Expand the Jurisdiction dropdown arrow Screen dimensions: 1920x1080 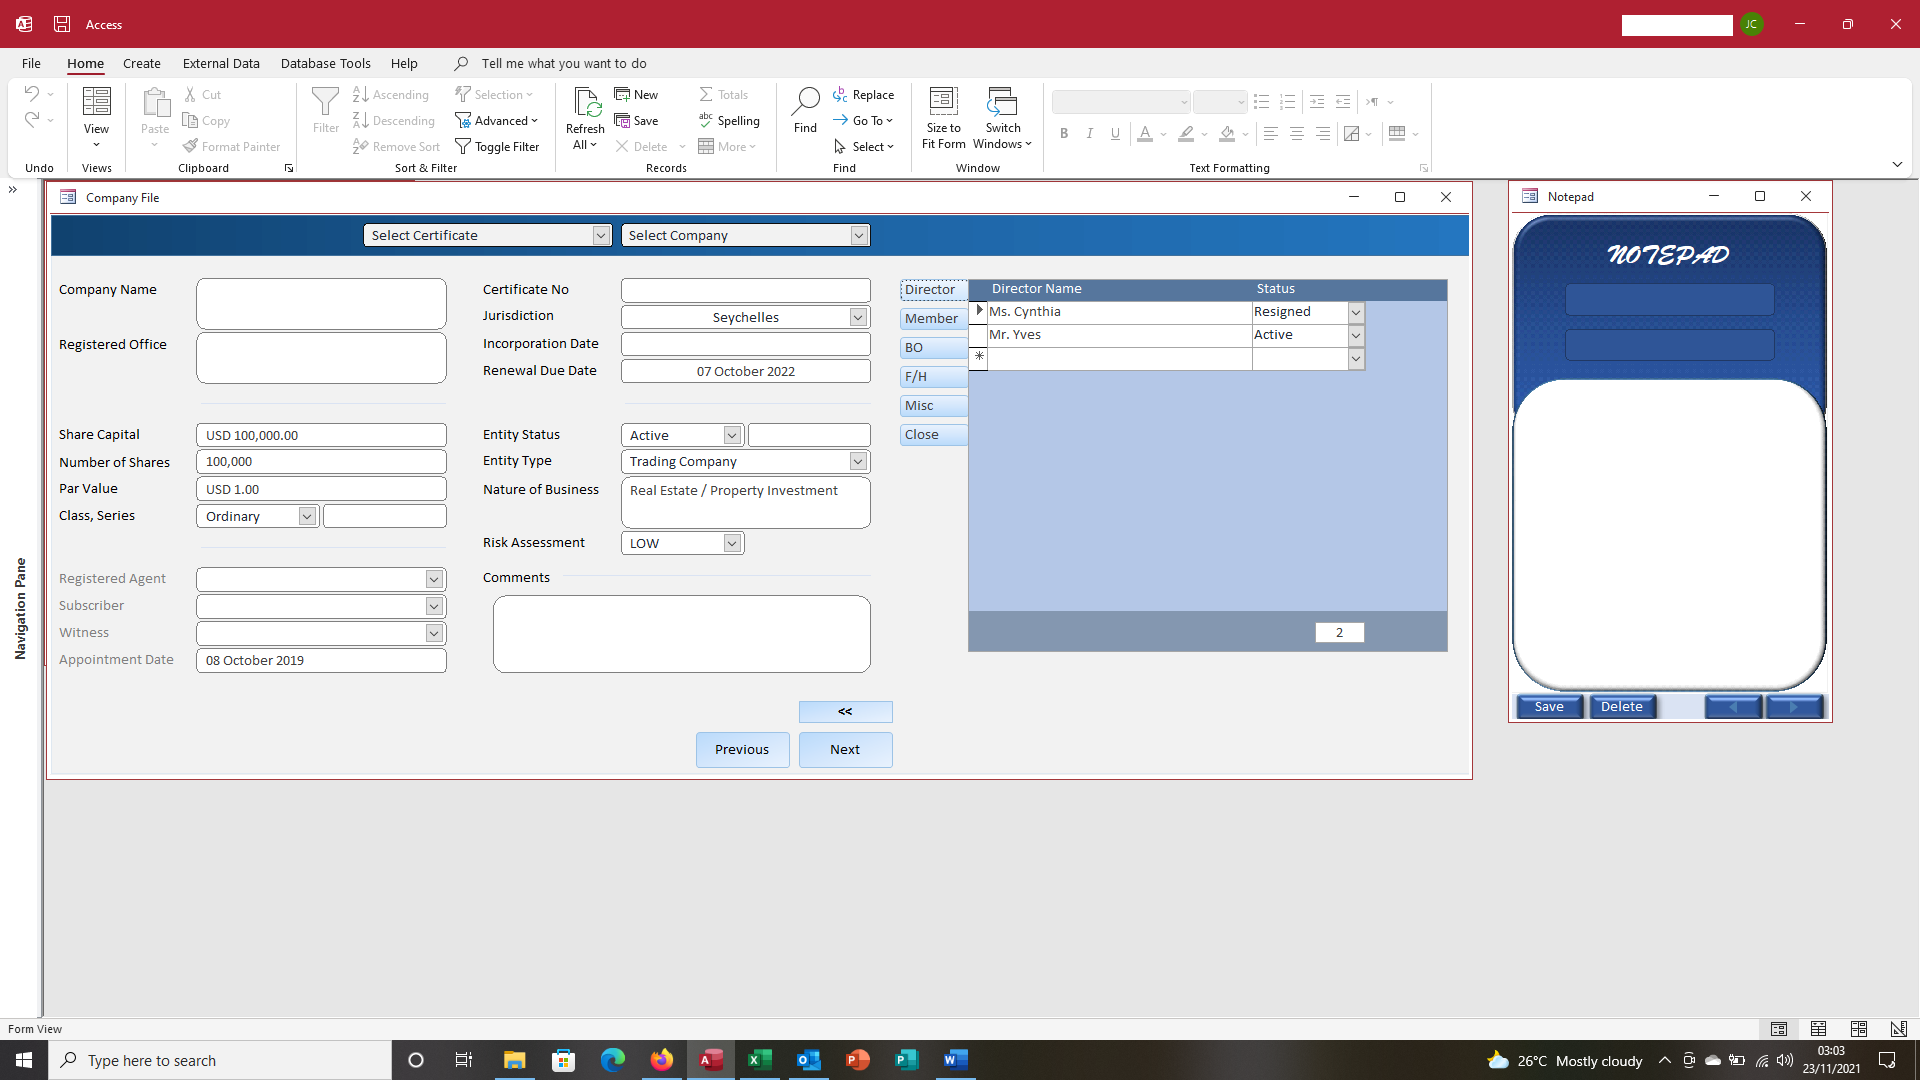pos(858,318)
